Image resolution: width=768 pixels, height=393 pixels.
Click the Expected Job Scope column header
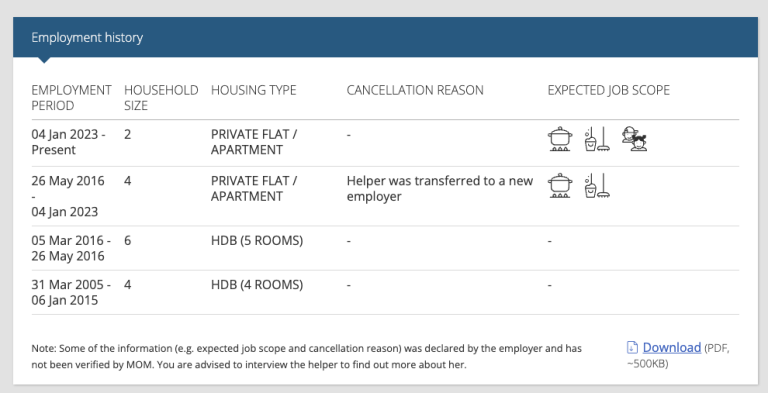pyautogui.click(x=608, y=90)
